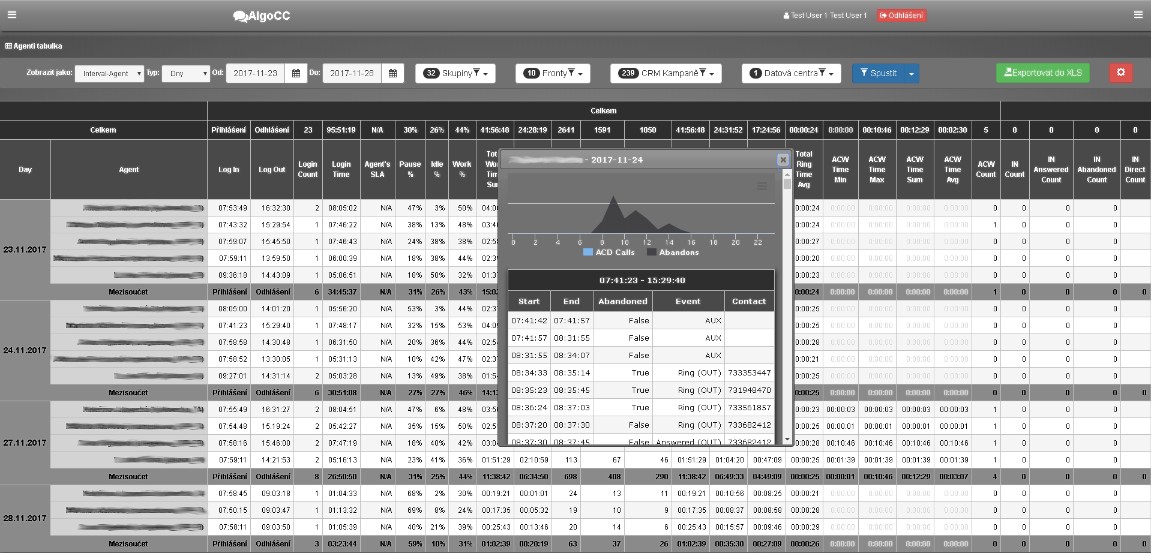Click the AlgoCC logo

click(x=260, y=15)
